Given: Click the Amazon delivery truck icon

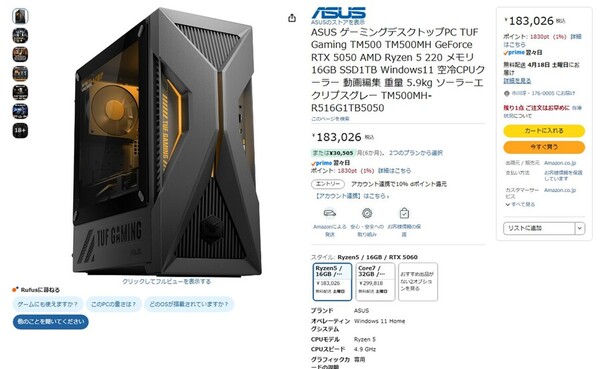Looking at the screenshot, I should [x=329, y=213].
